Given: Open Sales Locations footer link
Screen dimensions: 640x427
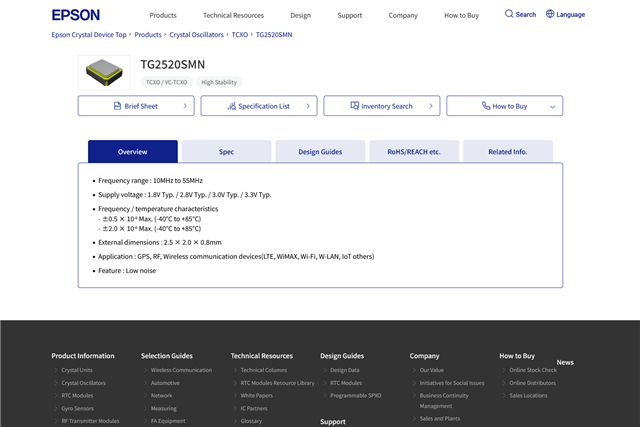Looking at the screenshot, I should click(x=528, y=396).
